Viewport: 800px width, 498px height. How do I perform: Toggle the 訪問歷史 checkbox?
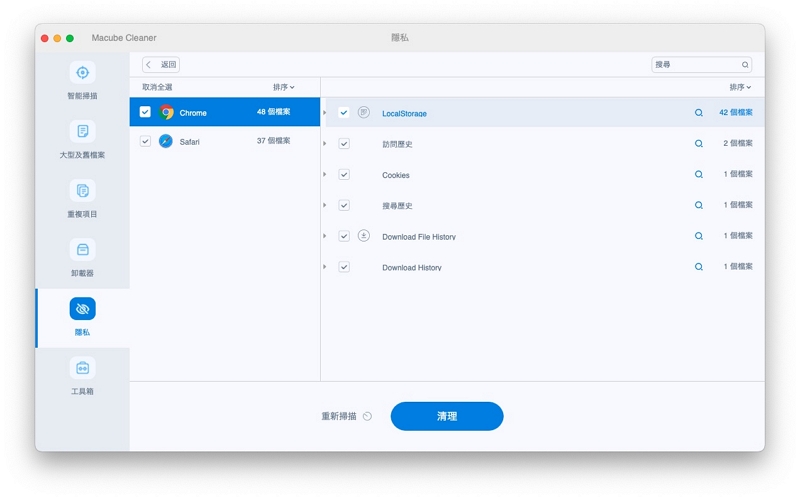click(x=344, y=143)
